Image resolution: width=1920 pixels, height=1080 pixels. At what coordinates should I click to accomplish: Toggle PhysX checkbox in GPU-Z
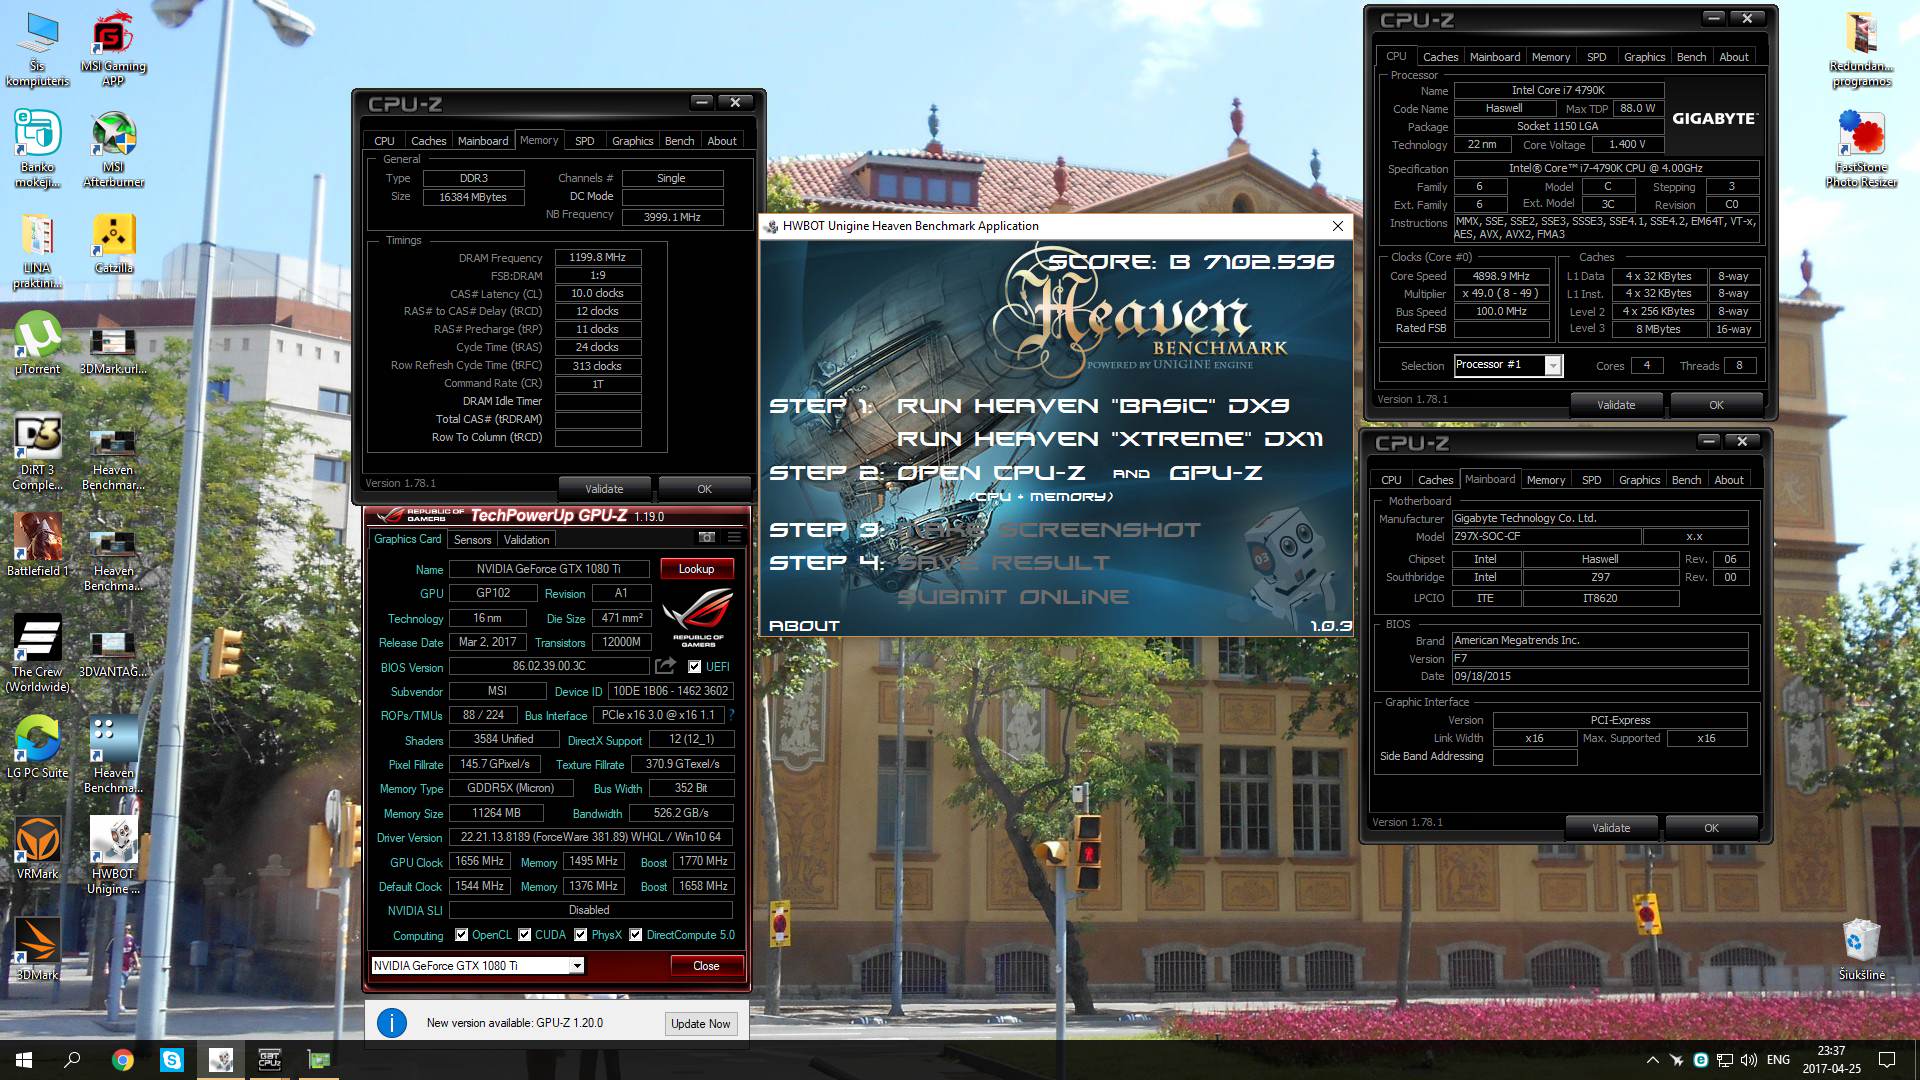[580, 935]
